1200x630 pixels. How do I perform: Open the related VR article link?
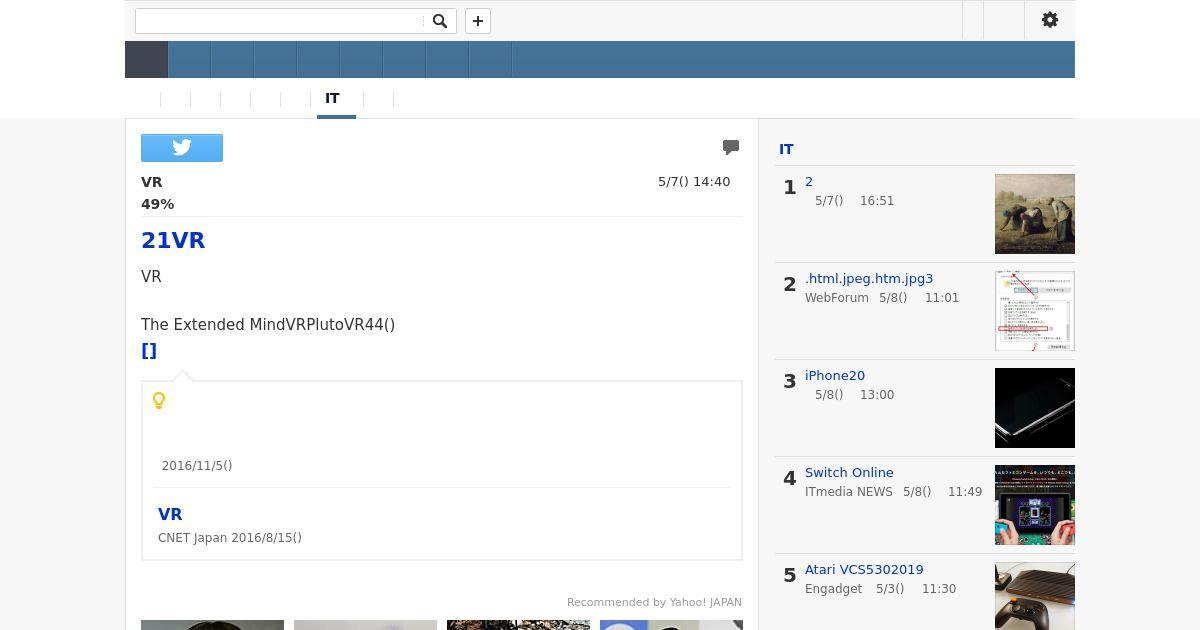170,514
